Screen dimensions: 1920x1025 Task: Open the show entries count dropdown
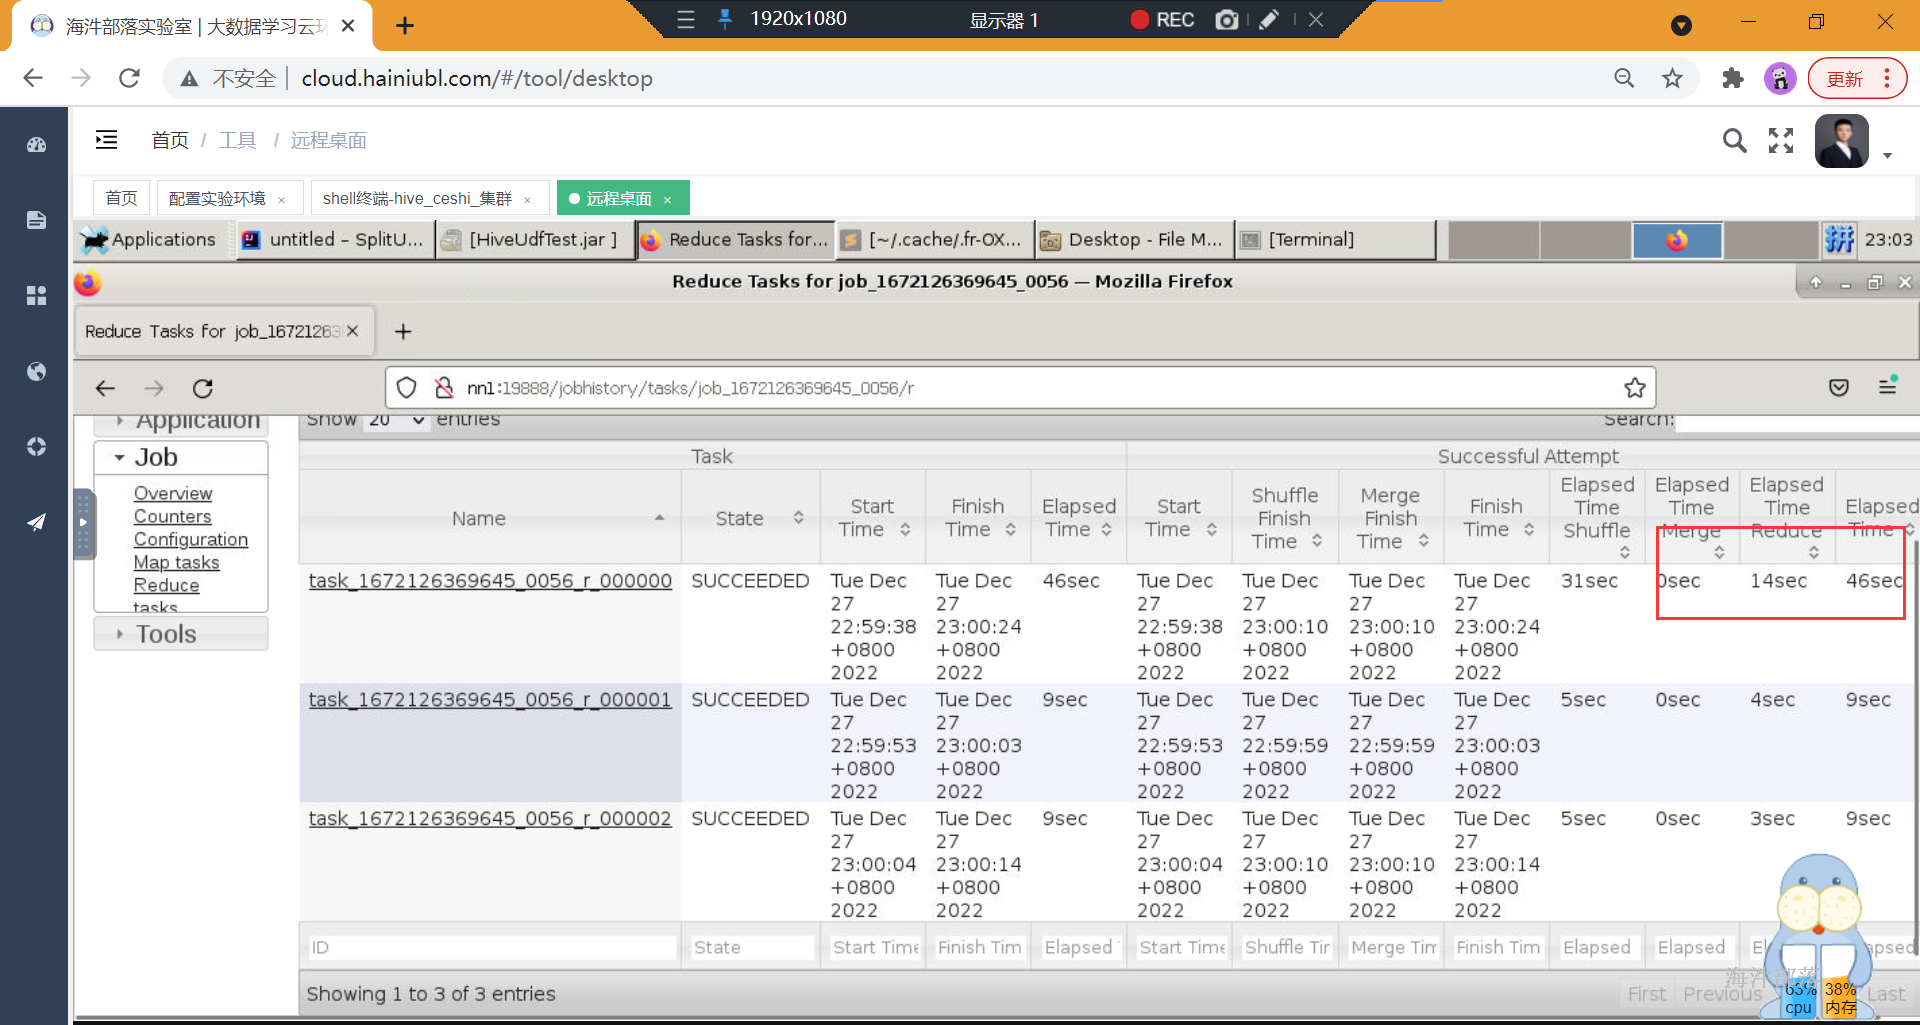(x=396, y=421)
